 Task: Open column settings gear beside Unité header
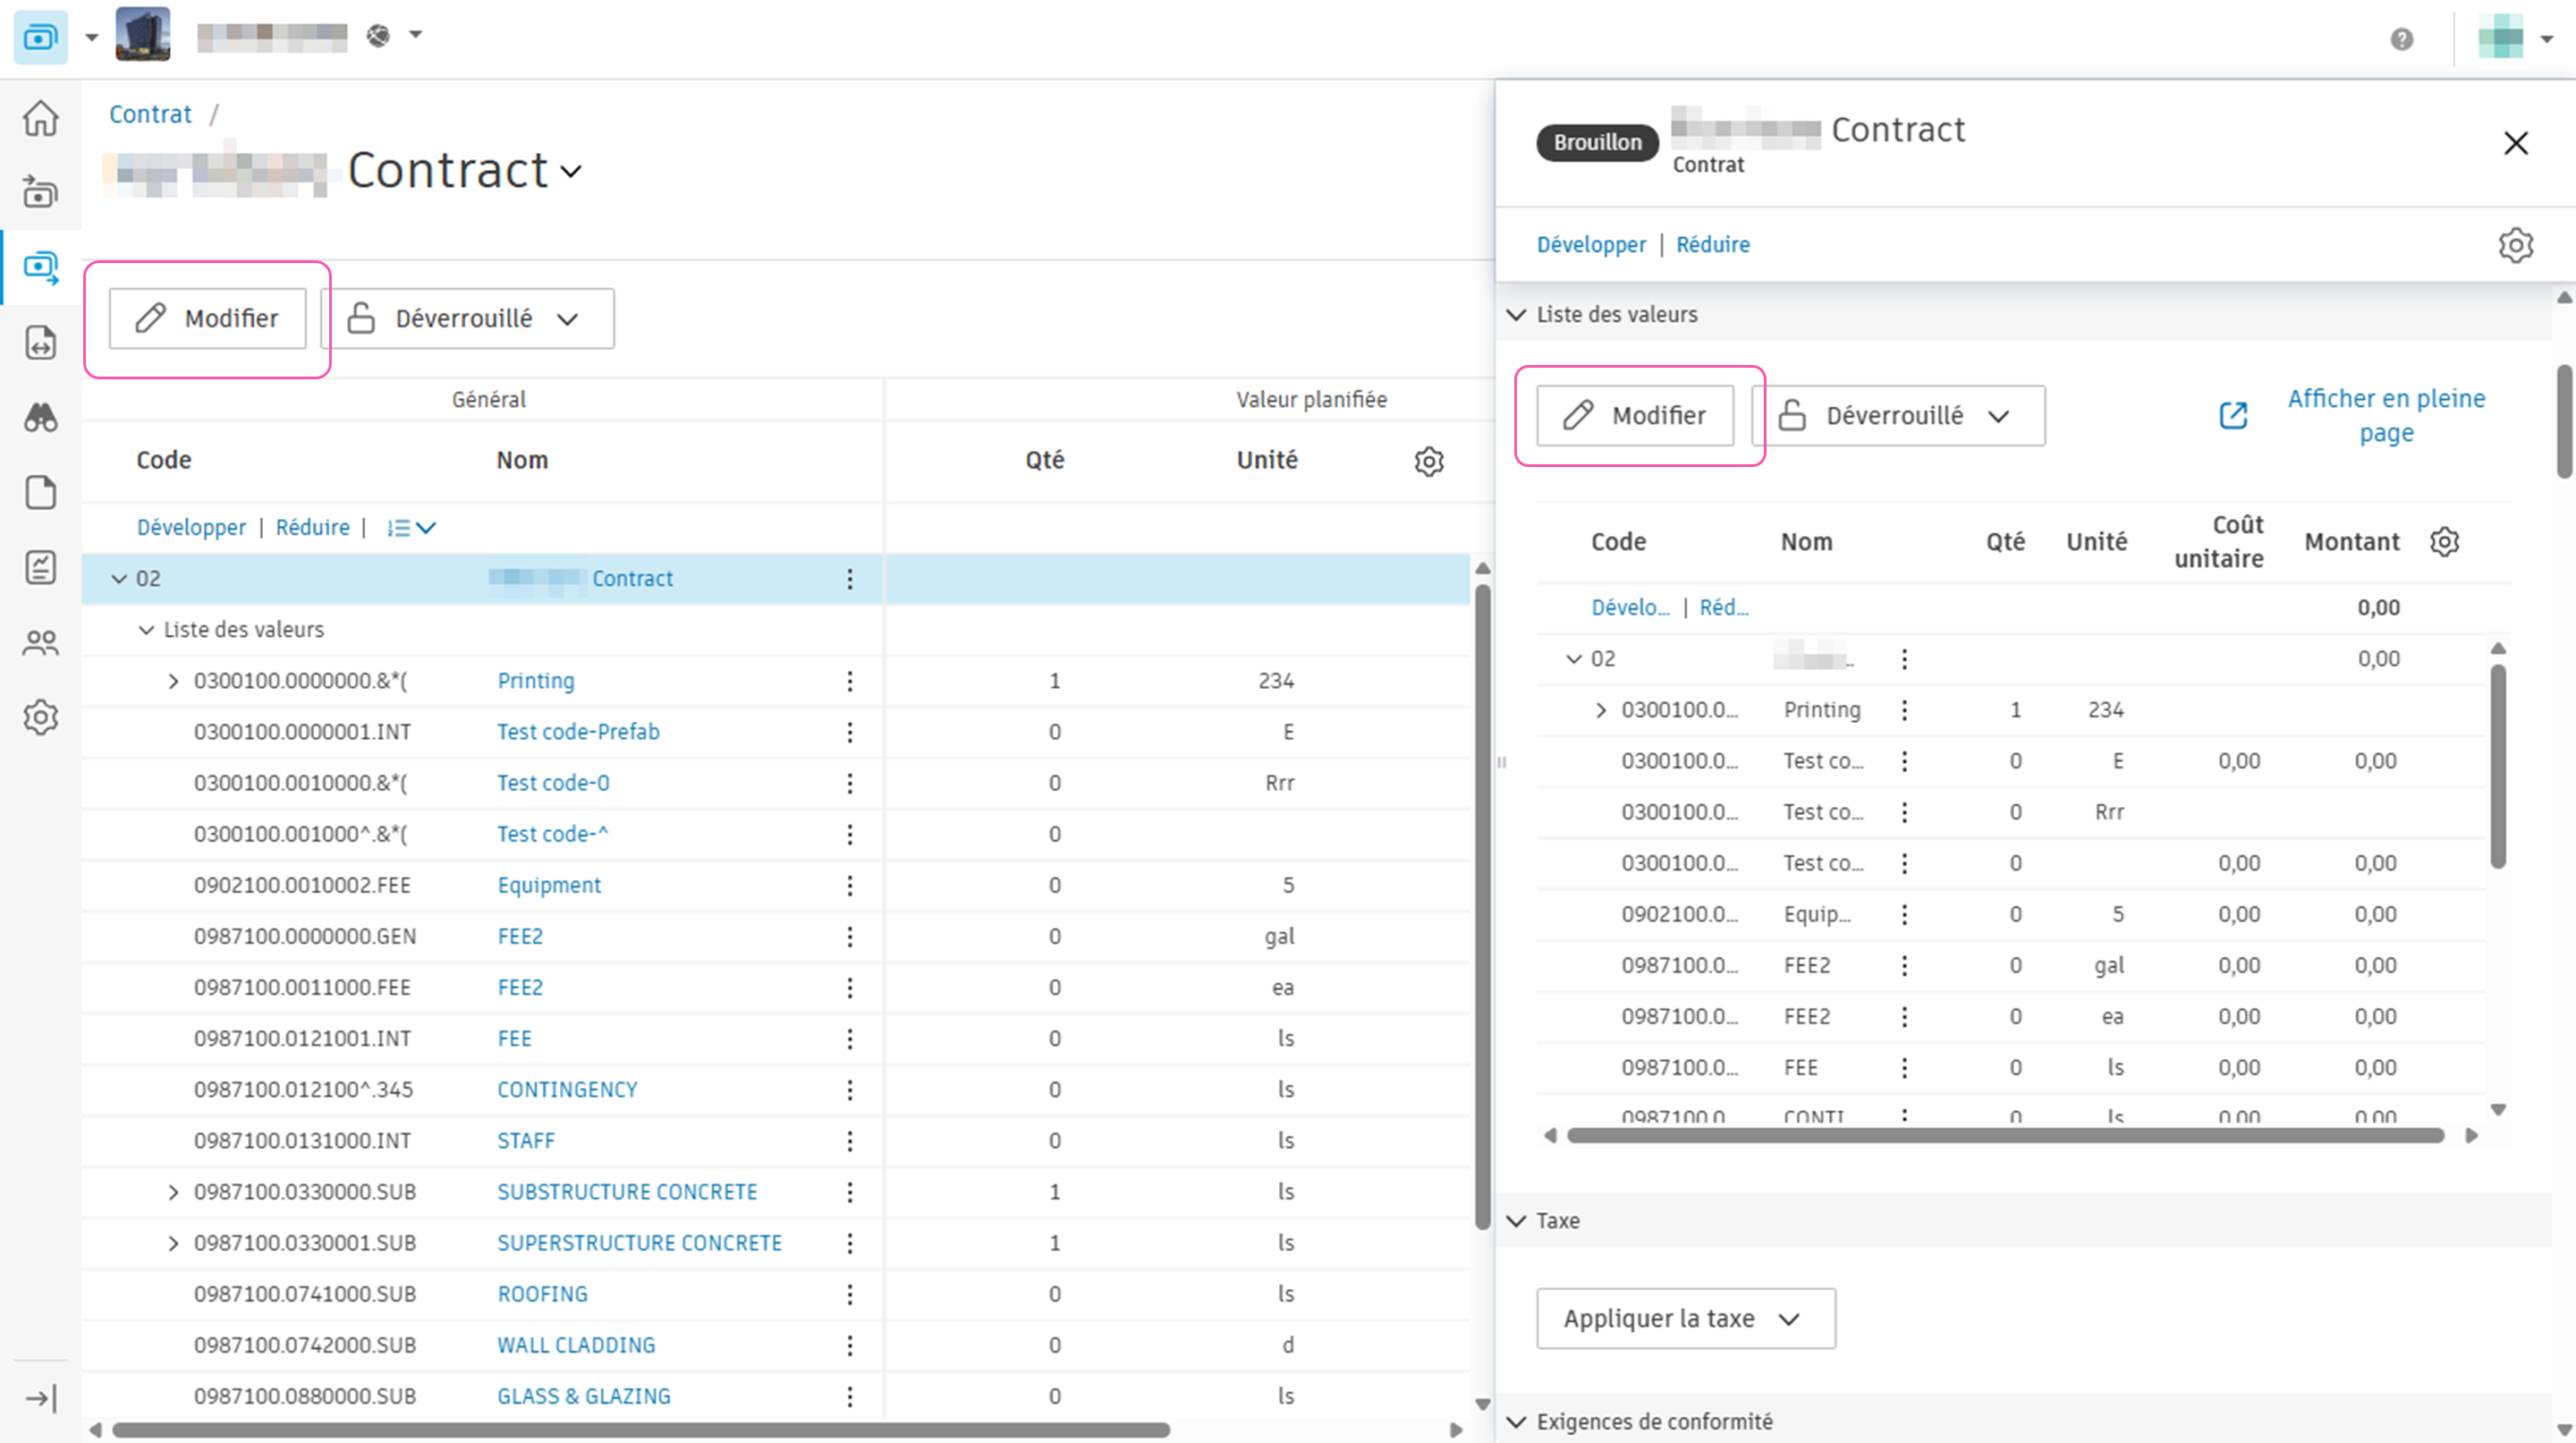[x=1429, y=461]
